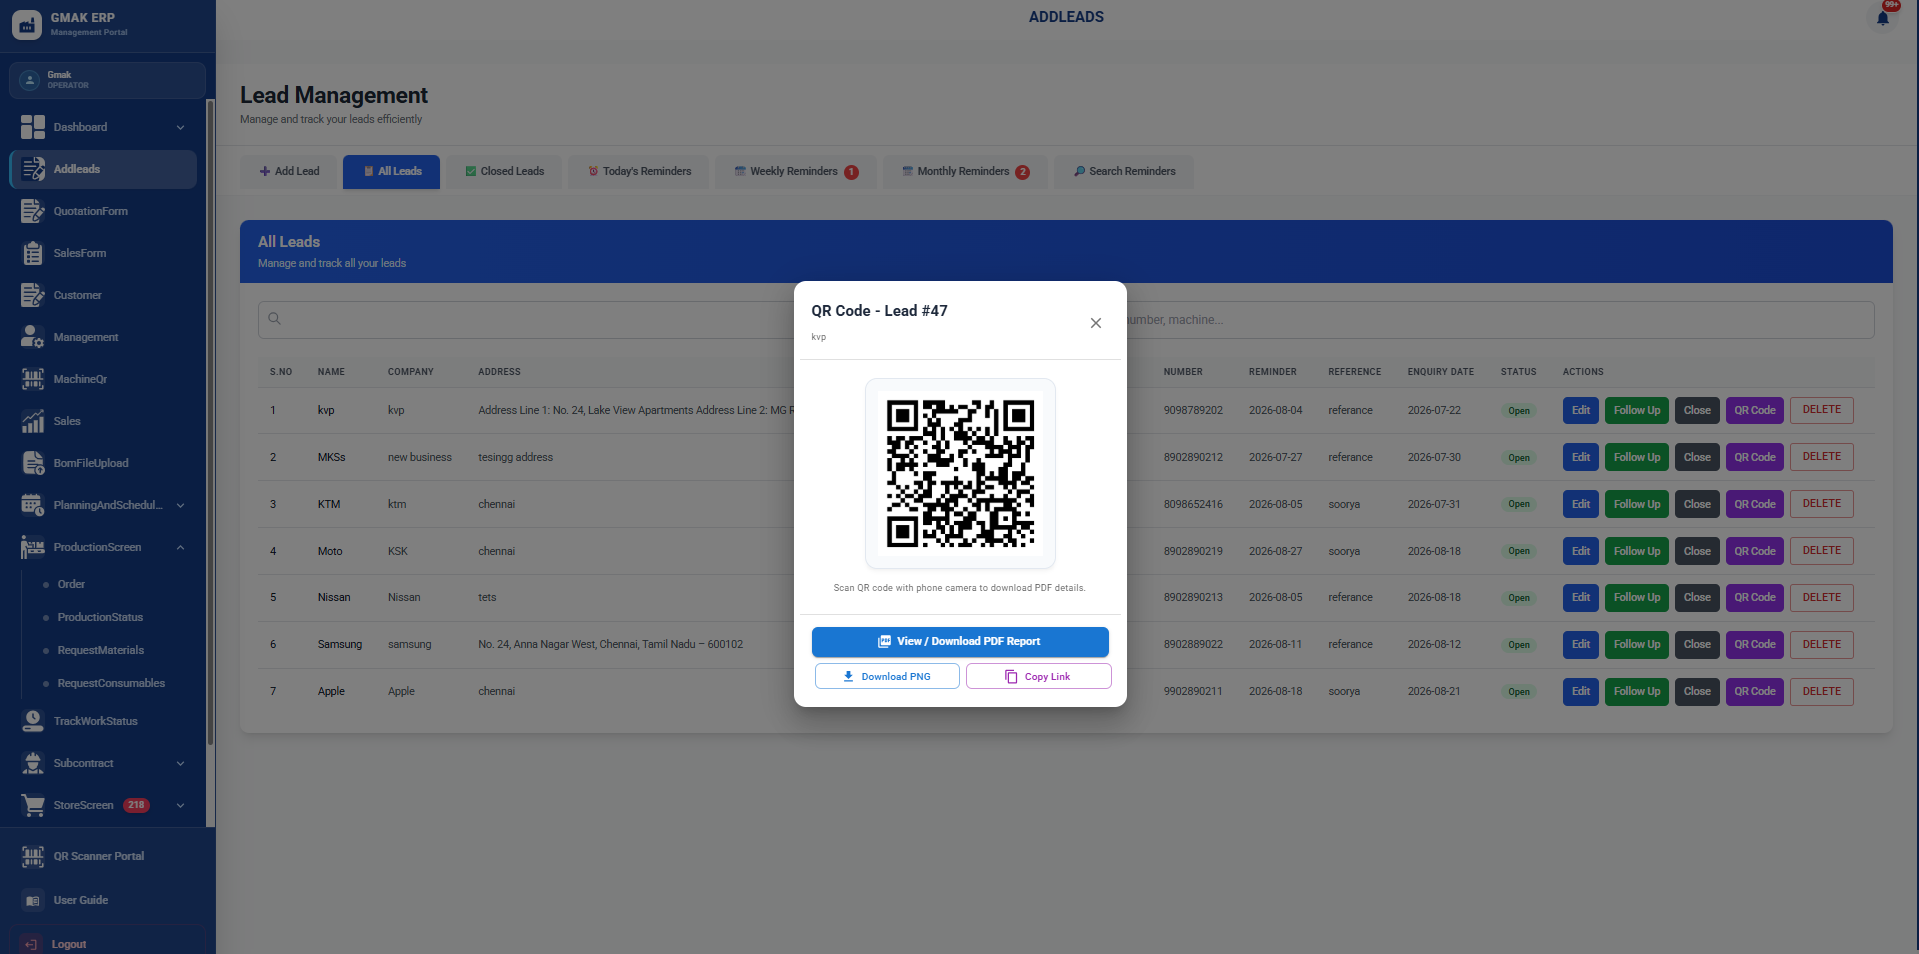Click the Addleads sidebar icon

coord(33,169)
